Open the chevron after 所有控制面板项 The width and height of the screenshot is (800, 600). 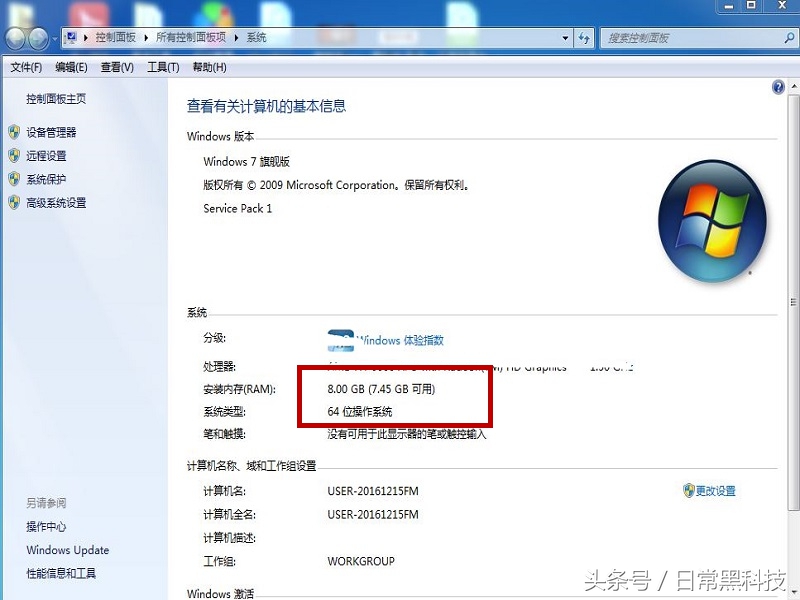(234, 38)
